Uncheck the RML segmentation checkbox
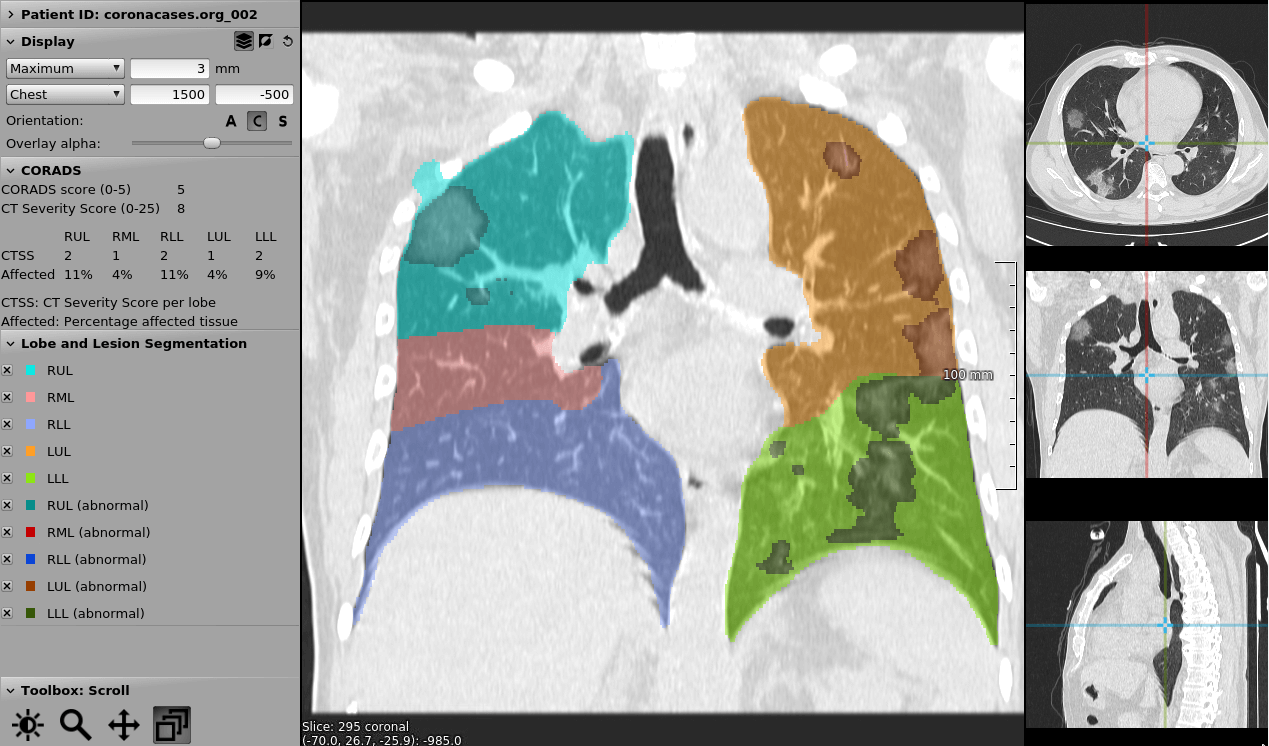Viewport: 1269px width, 746px height. point(7,397)
